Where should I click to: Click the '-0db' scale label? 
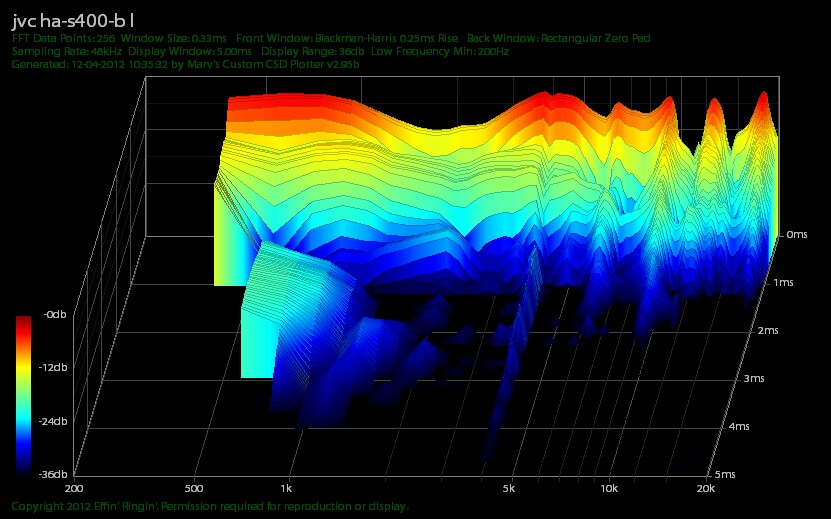point(55,314)
